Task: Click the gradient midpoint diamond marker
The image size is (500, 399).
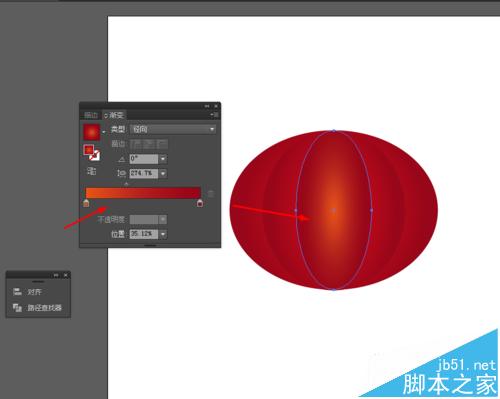Action: click(x=126, y=184)
